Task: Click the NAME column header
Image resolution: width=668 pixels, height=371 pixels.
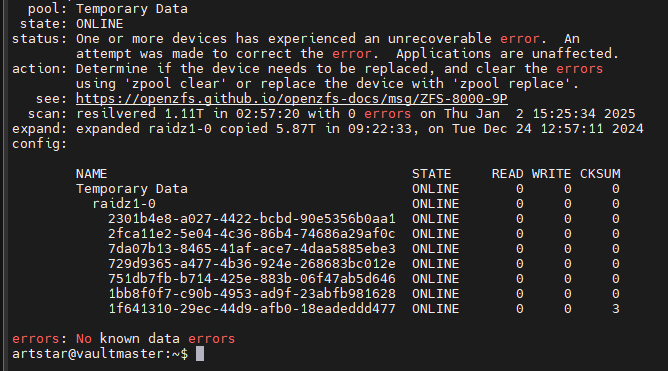Action: click(x=92, y=174)
